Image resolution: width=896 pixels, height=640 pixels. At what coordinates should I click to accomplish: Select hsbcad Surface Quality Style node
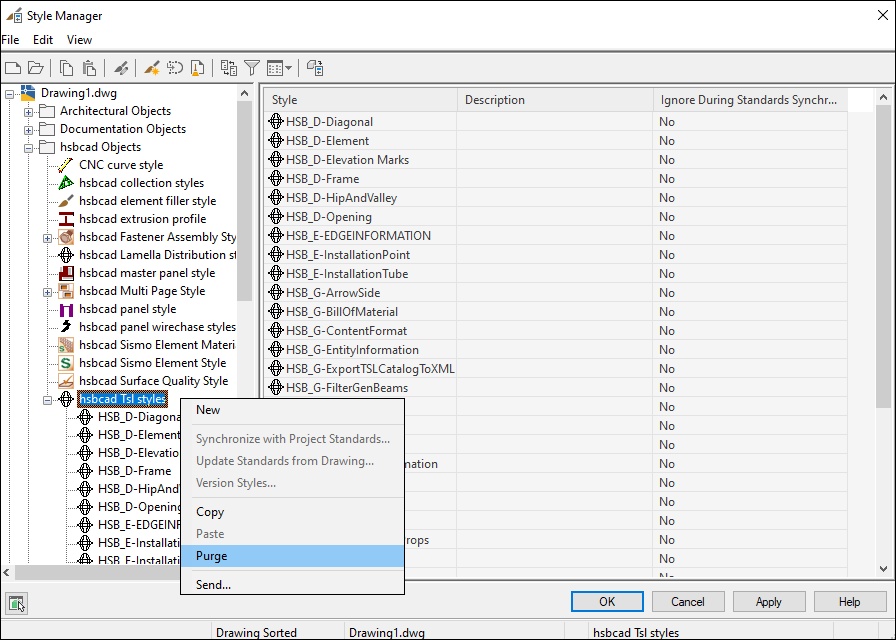153,381
